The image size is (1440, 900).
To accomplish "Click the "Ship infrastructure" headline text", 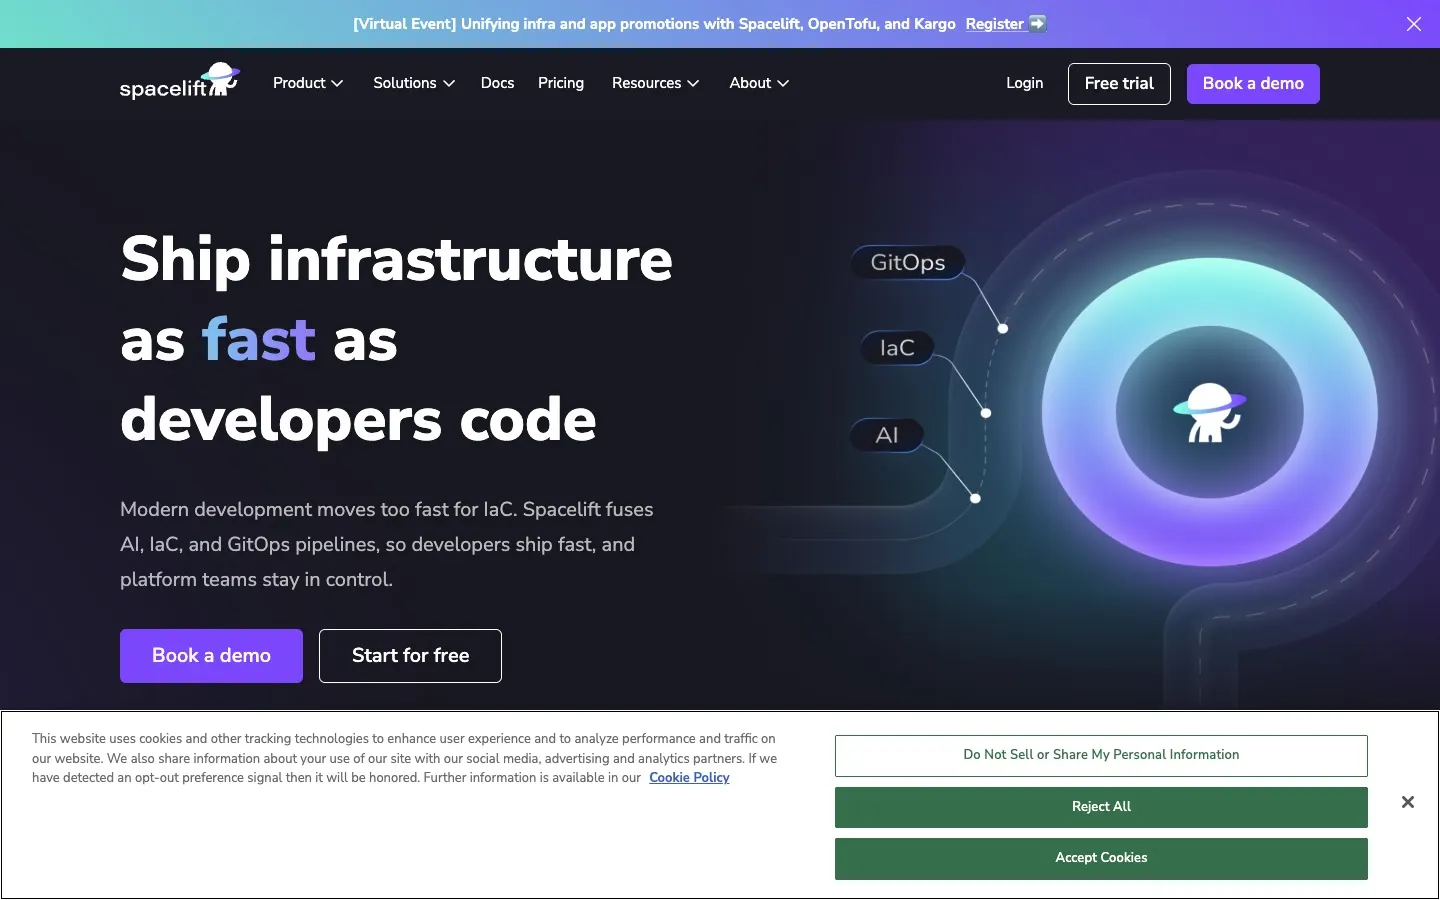I will point(396,259).
